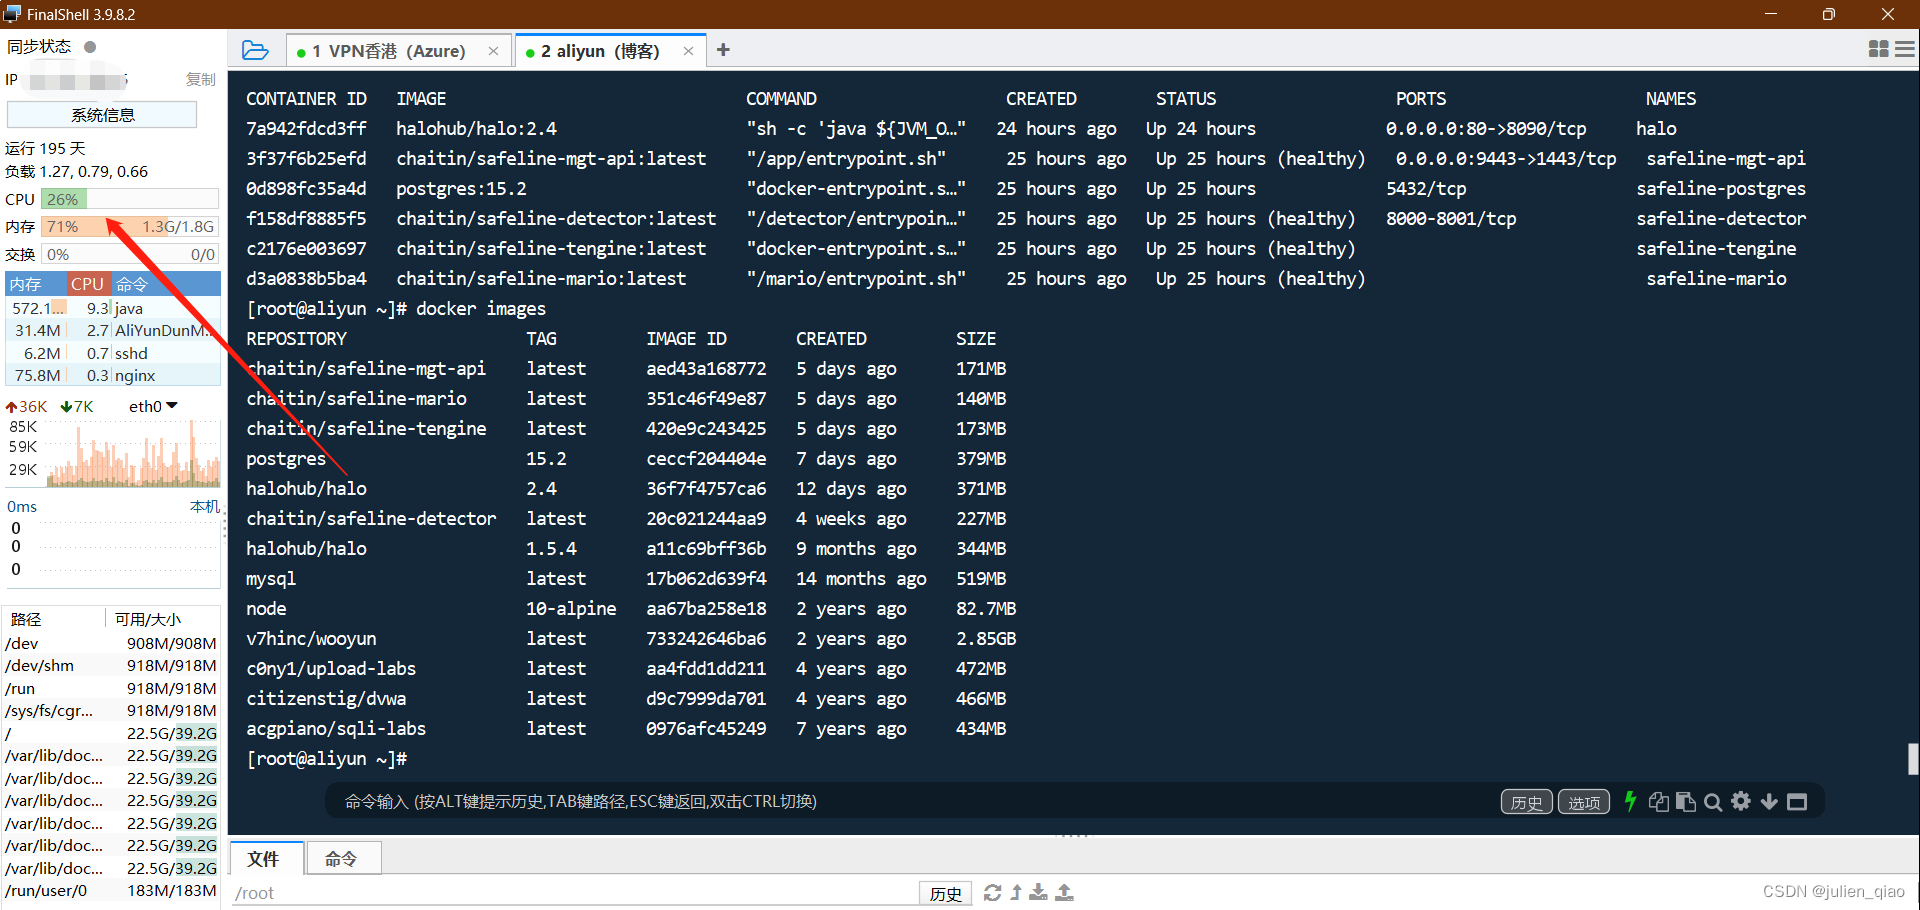1920x910 pixels.
Task: Click the 交换 swap usage bar
Action: [130, 254]
